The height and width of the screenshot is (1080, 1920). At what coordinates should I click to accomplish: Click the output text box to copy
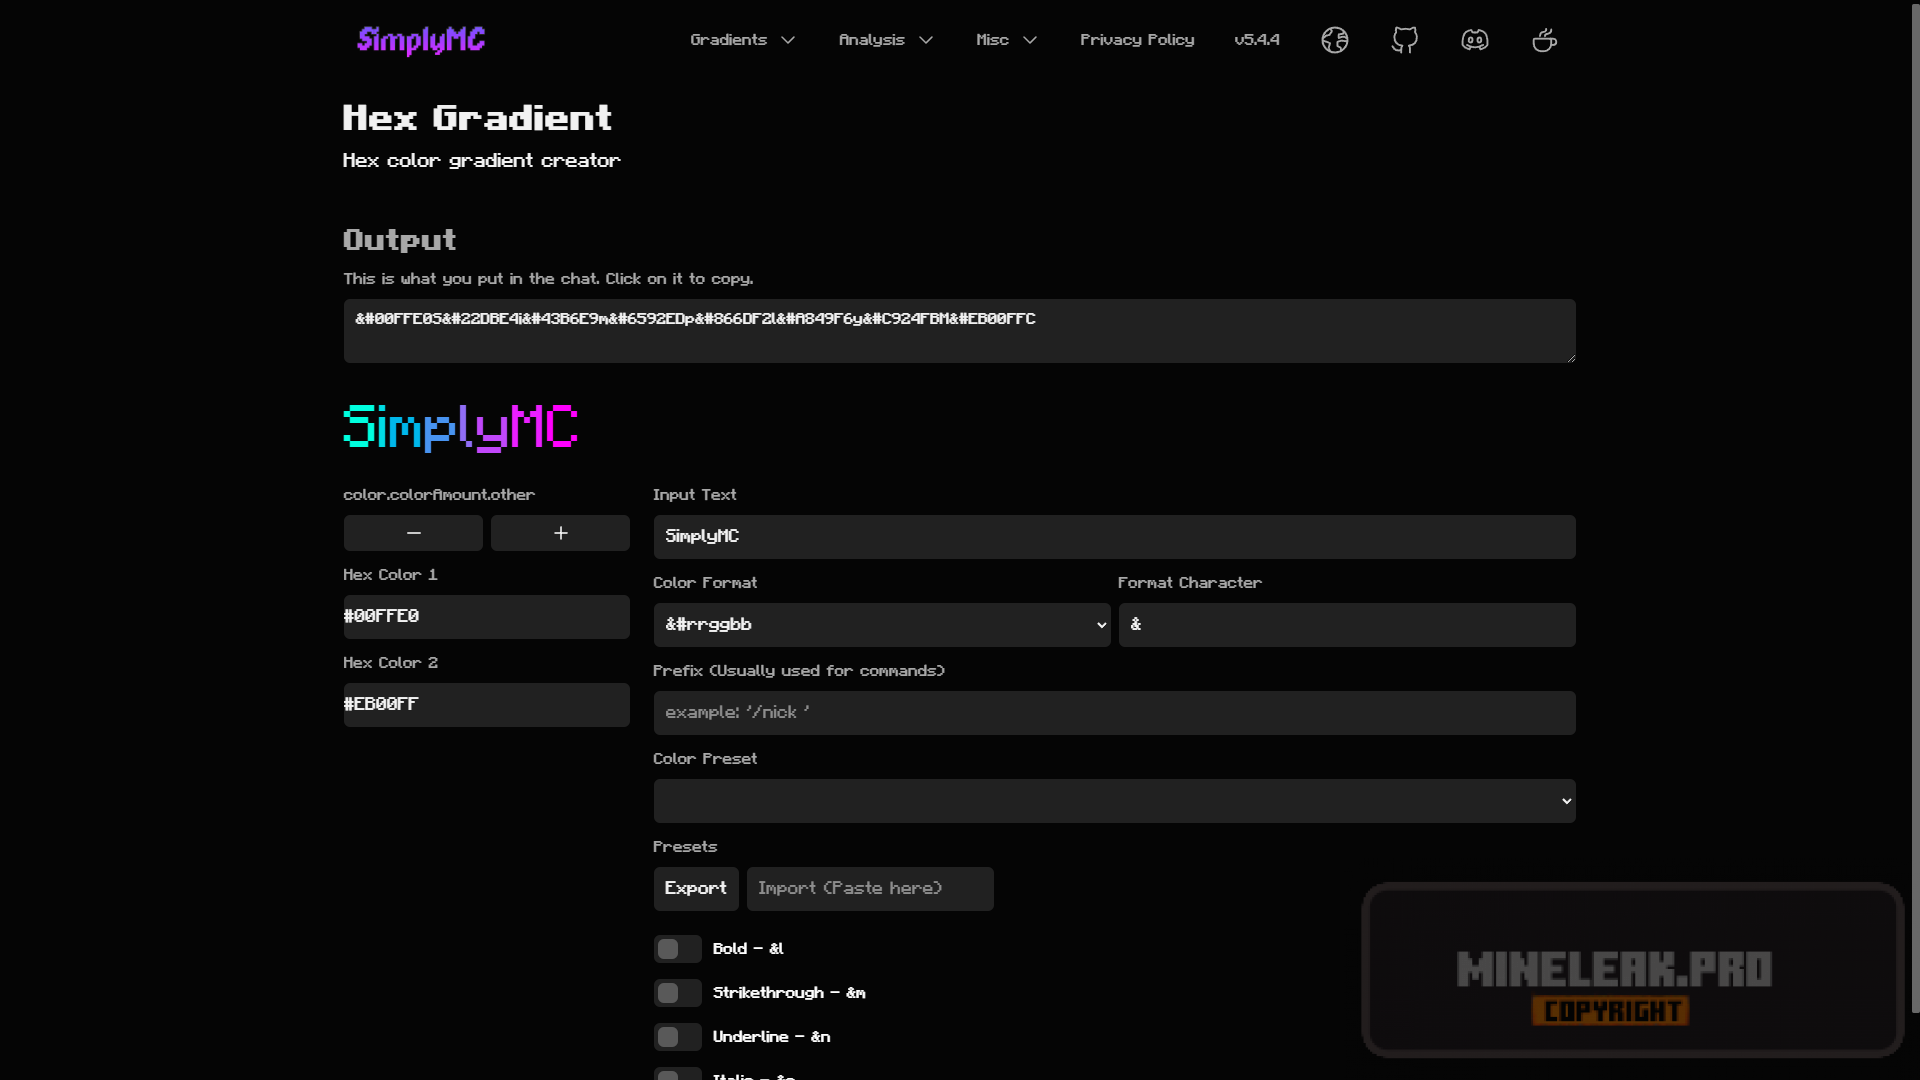click(x=959, y=331)
